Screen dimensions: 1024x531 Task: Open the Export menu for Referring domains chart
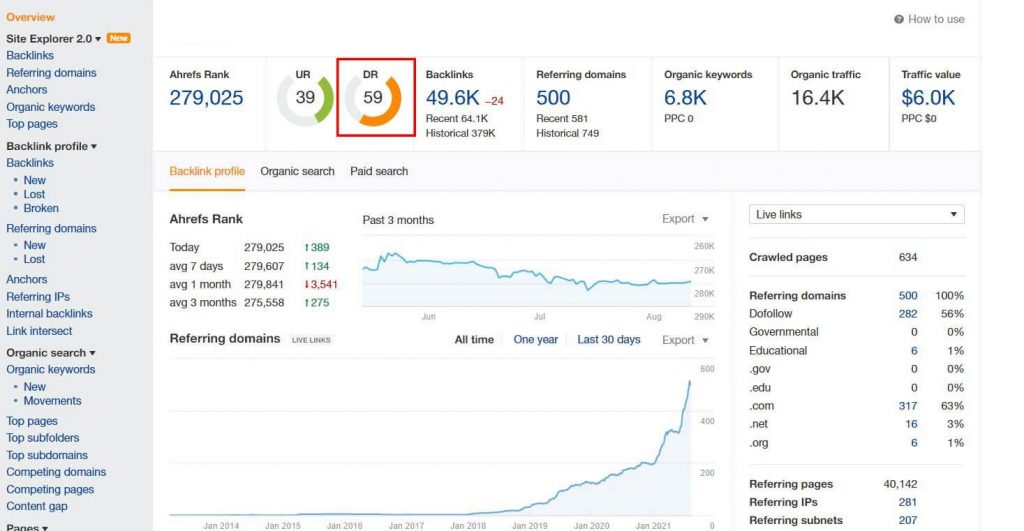click(x=685, y=340)
